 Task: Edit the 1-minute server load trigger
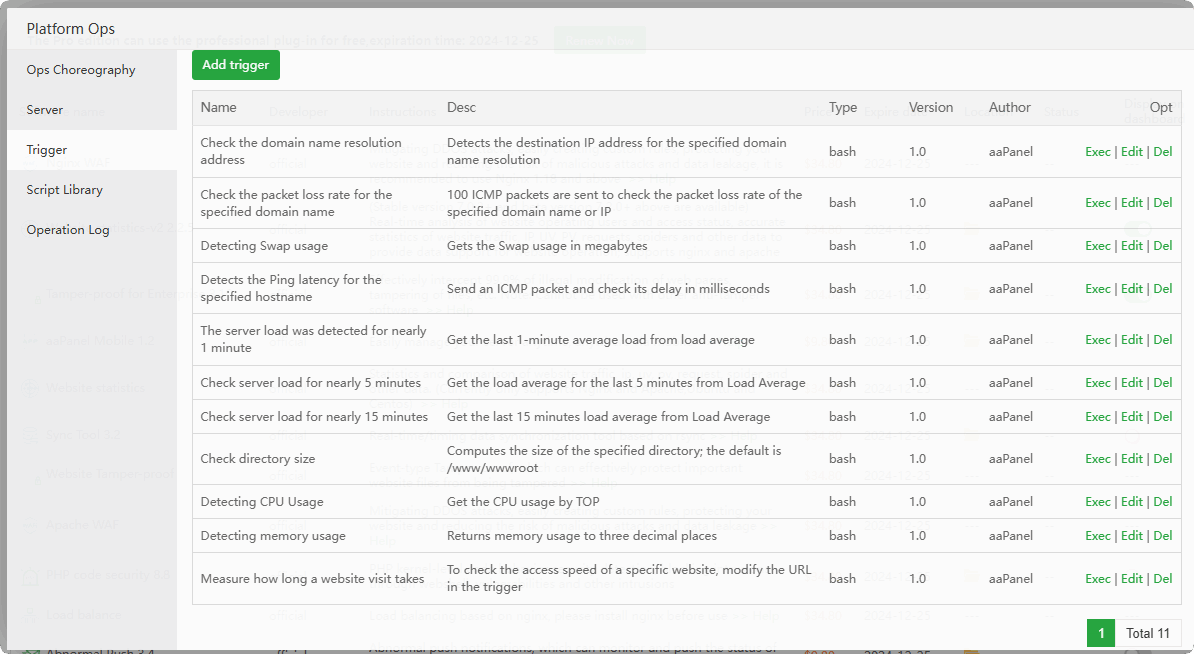tap(1132, 340)
